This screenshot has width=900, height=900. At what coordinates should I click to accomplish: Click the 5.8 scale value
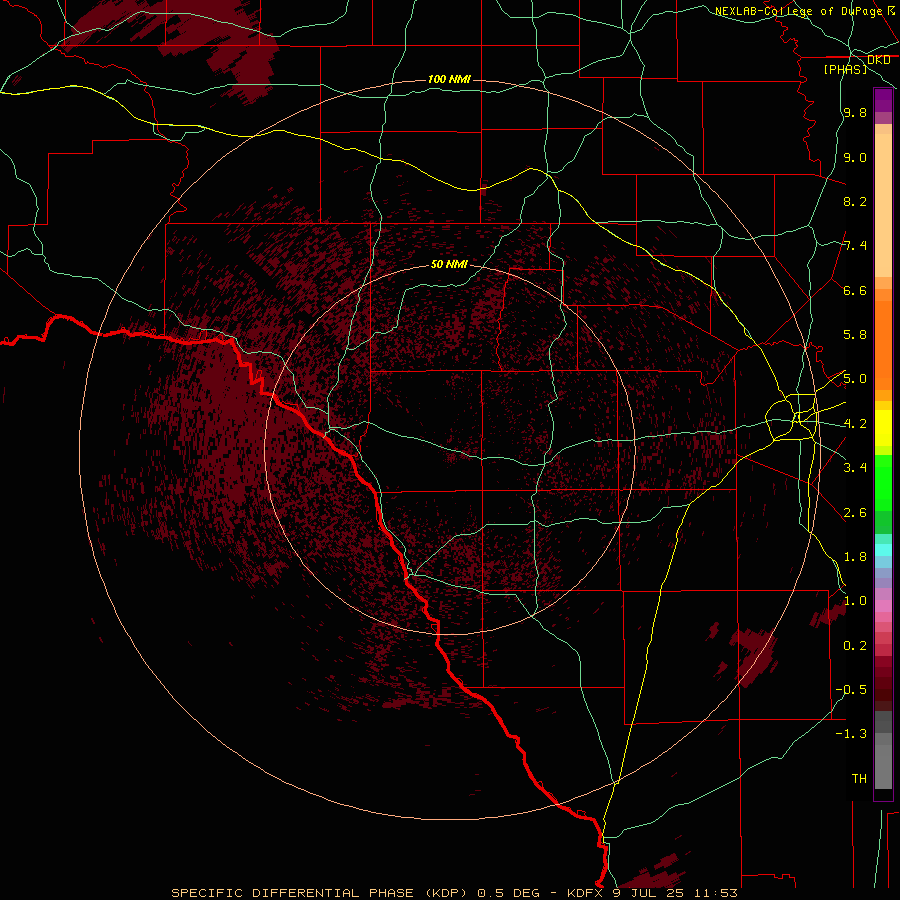click(x=855, y=335)
